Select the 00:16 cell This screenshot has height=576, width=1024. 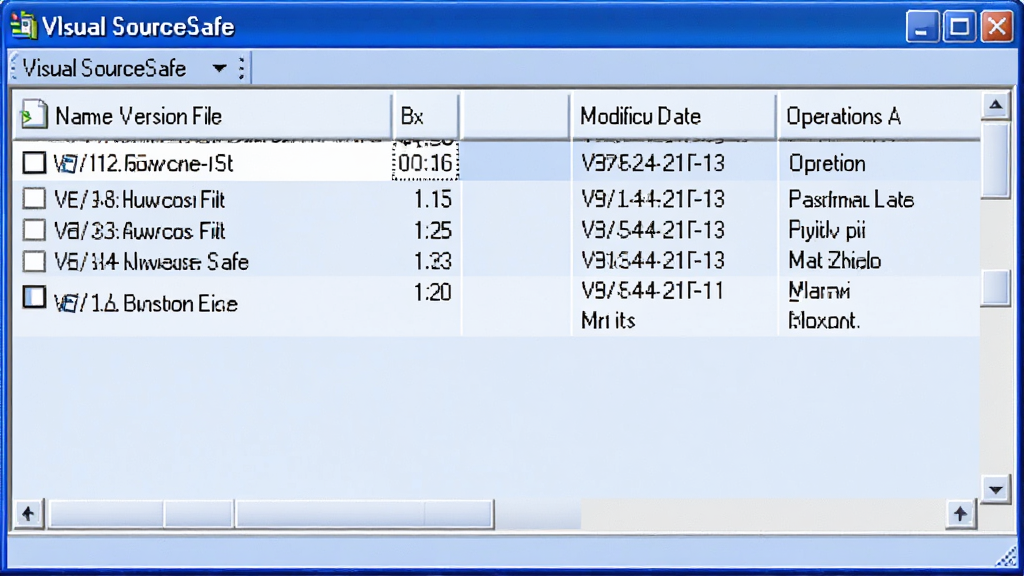(425, 163)
